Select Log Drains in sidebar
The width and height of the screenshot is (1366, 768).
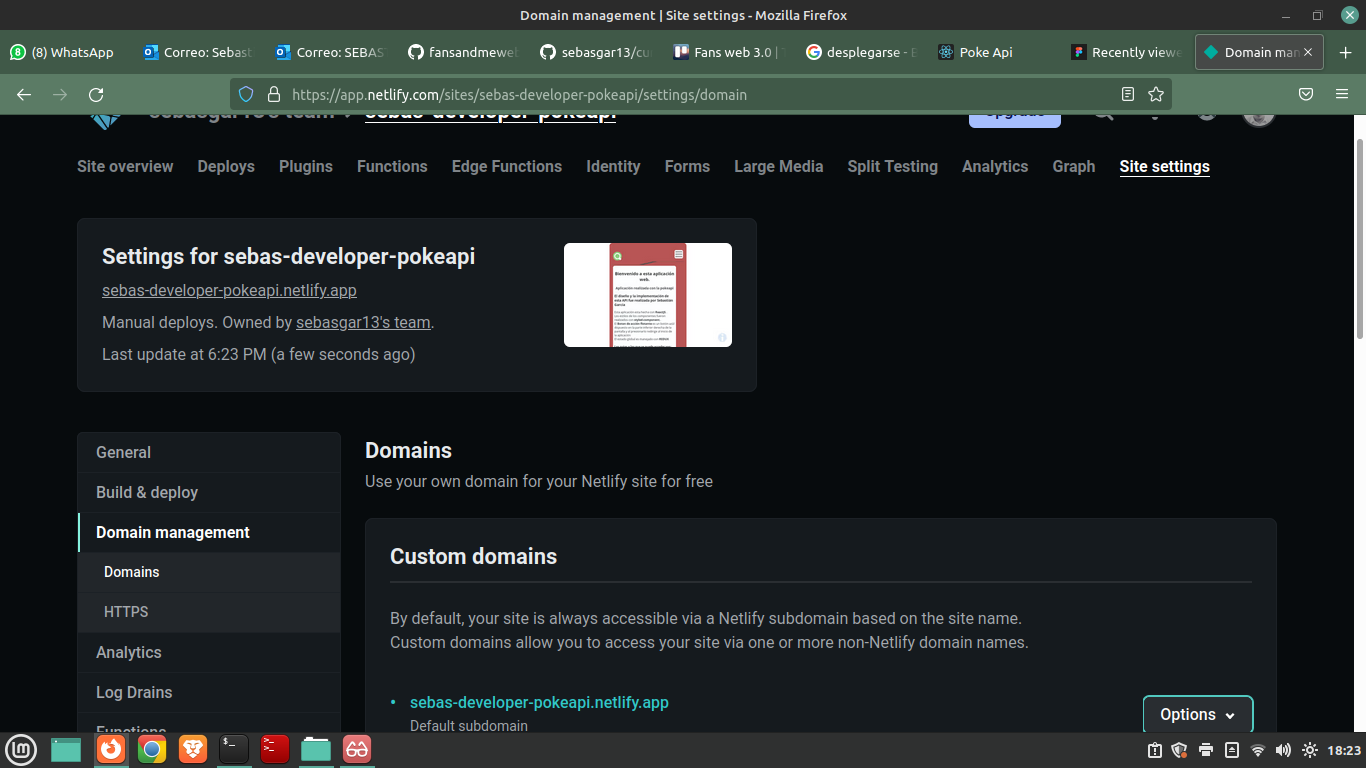(x=209, y=692)
